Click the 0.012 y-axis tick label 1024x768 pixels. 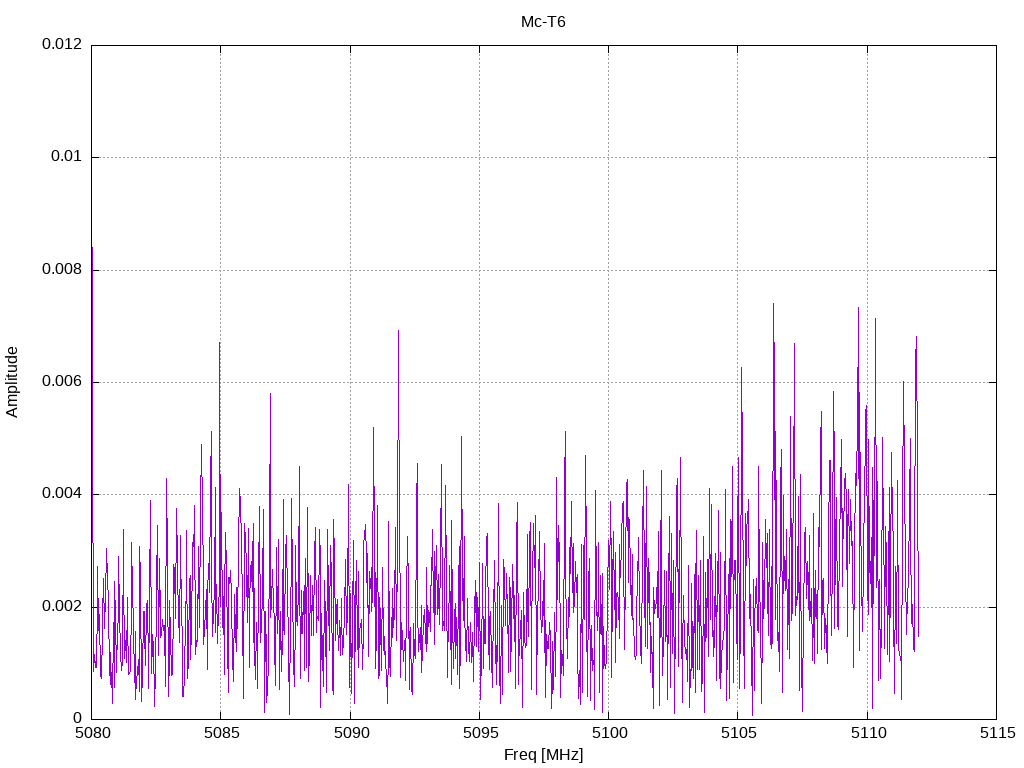(62, 44)
